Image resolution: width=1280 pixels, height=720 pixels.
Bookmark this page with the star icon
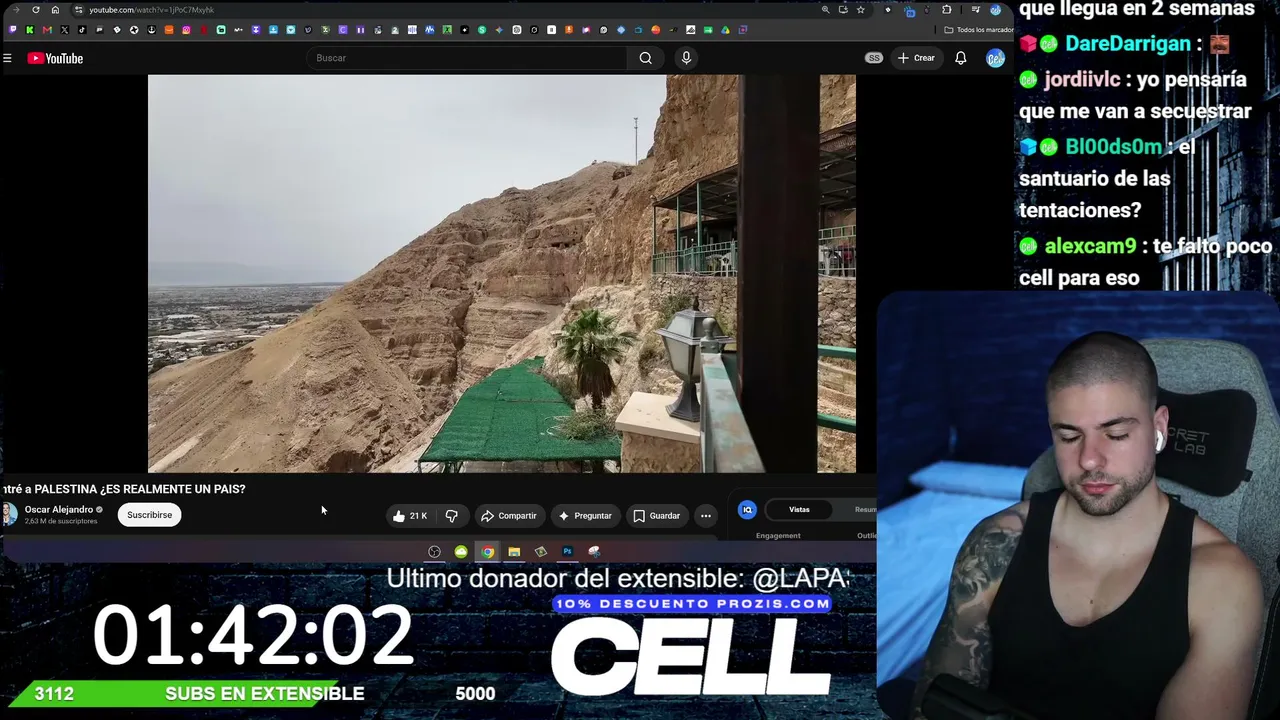click(860, 10)
